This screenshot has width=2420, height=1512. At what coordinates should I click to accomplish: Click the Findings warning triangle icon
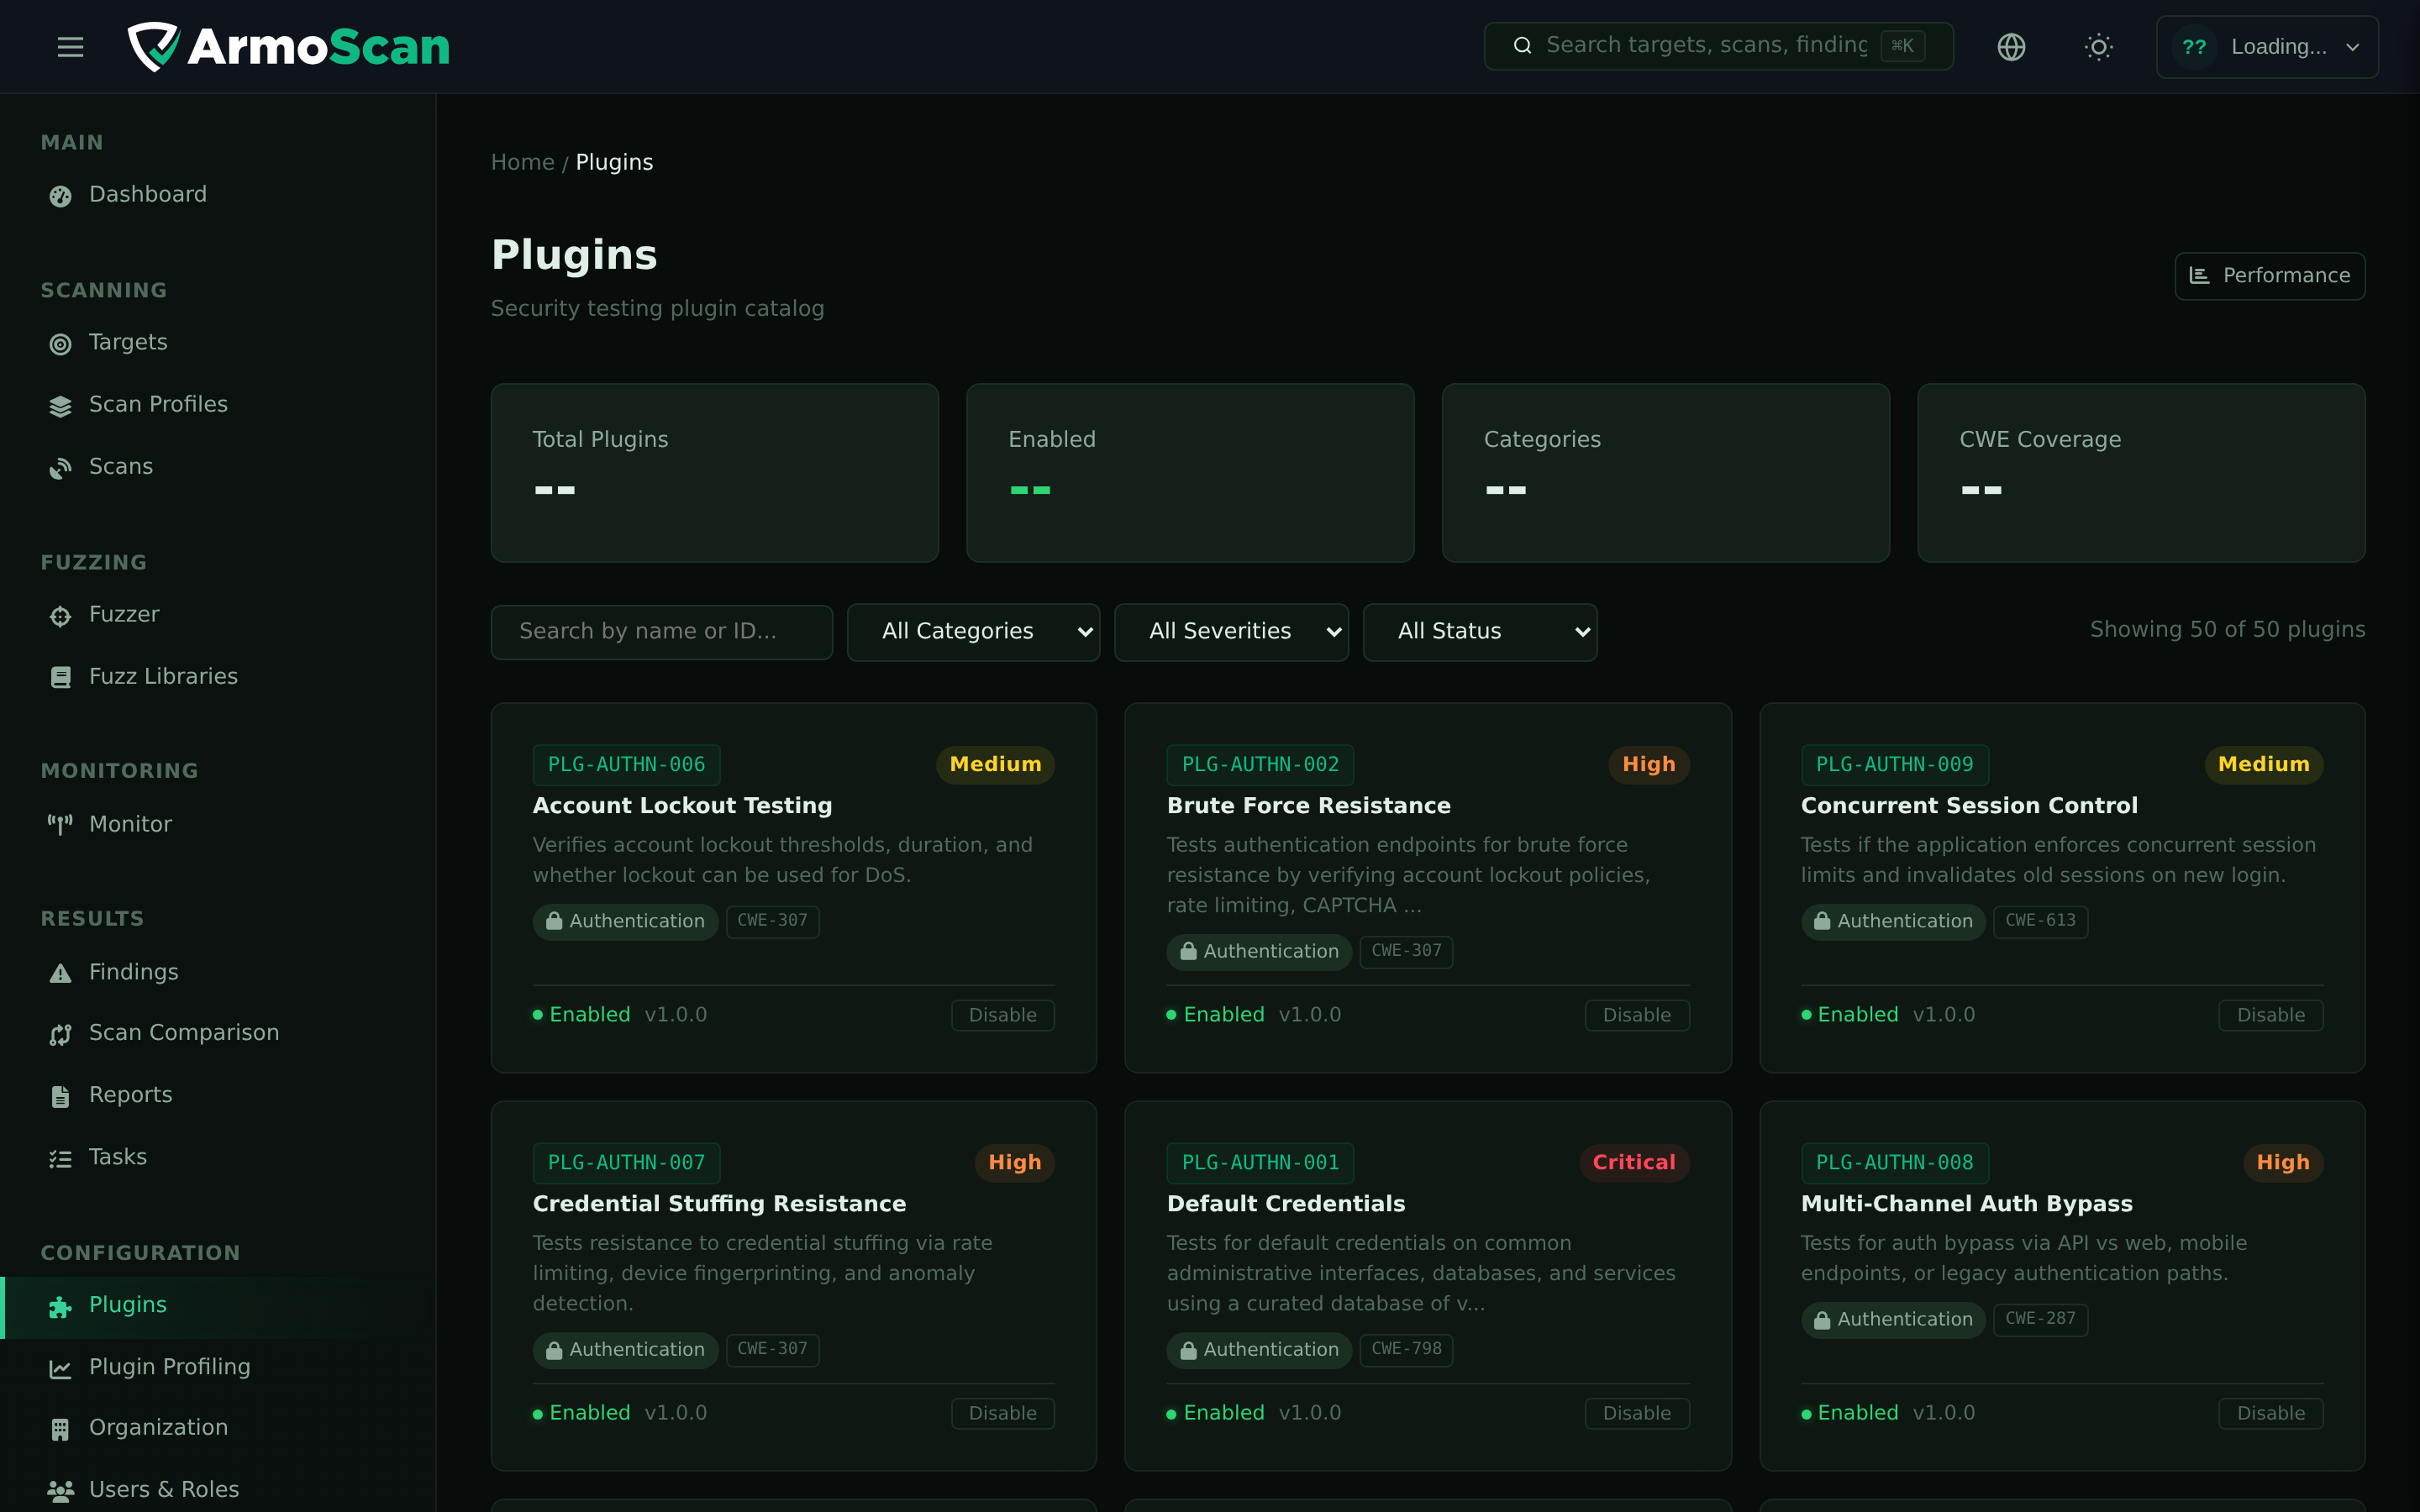60,972
